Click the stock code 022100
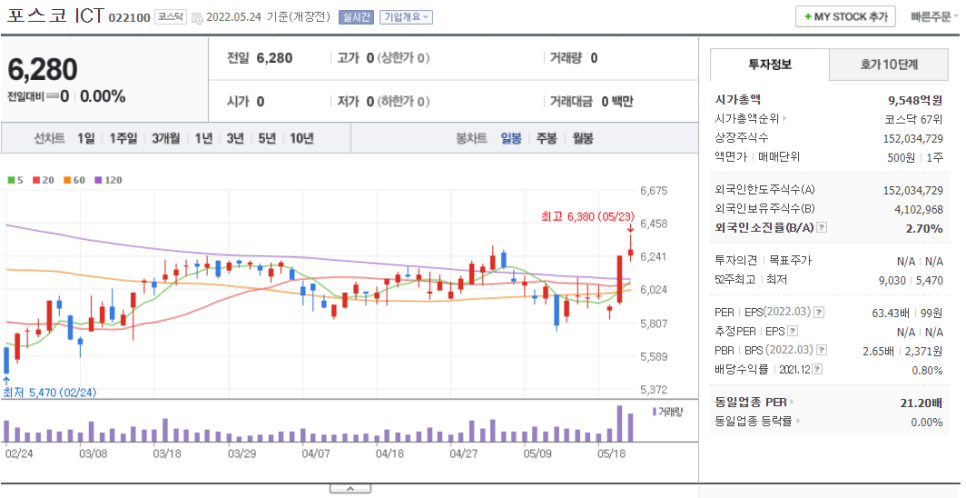 (x=129, y=18)
